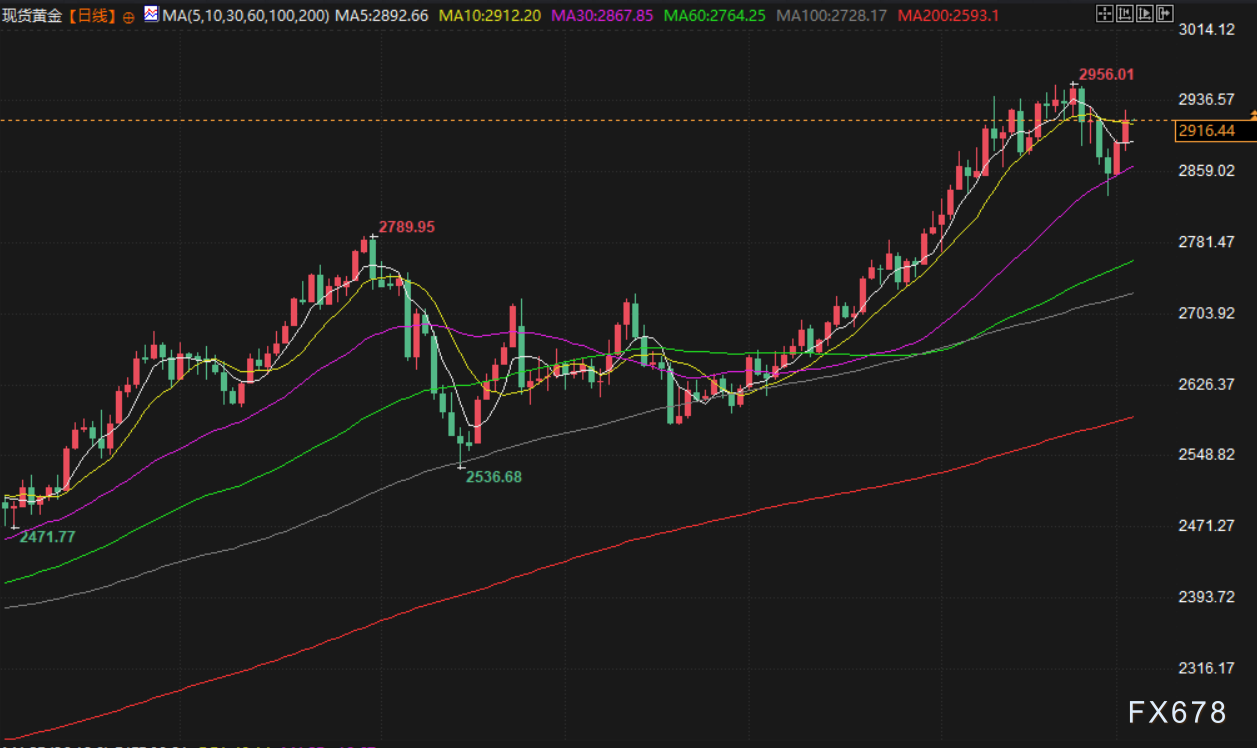Click the 2859.02 axis value
The height and width of the screenshot is (748, 1257).
click(x=1206, y=171)
